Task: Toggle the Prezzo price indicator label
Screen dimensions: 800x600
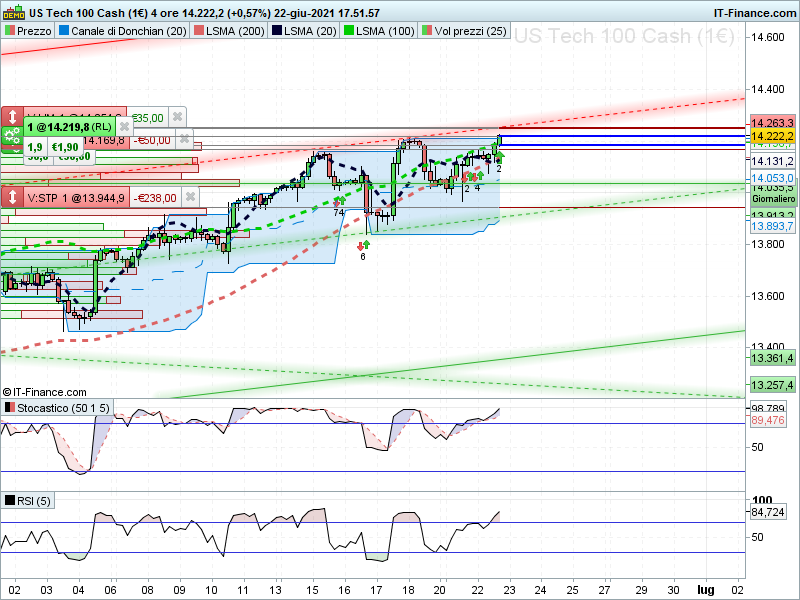Action: (29, 31)
